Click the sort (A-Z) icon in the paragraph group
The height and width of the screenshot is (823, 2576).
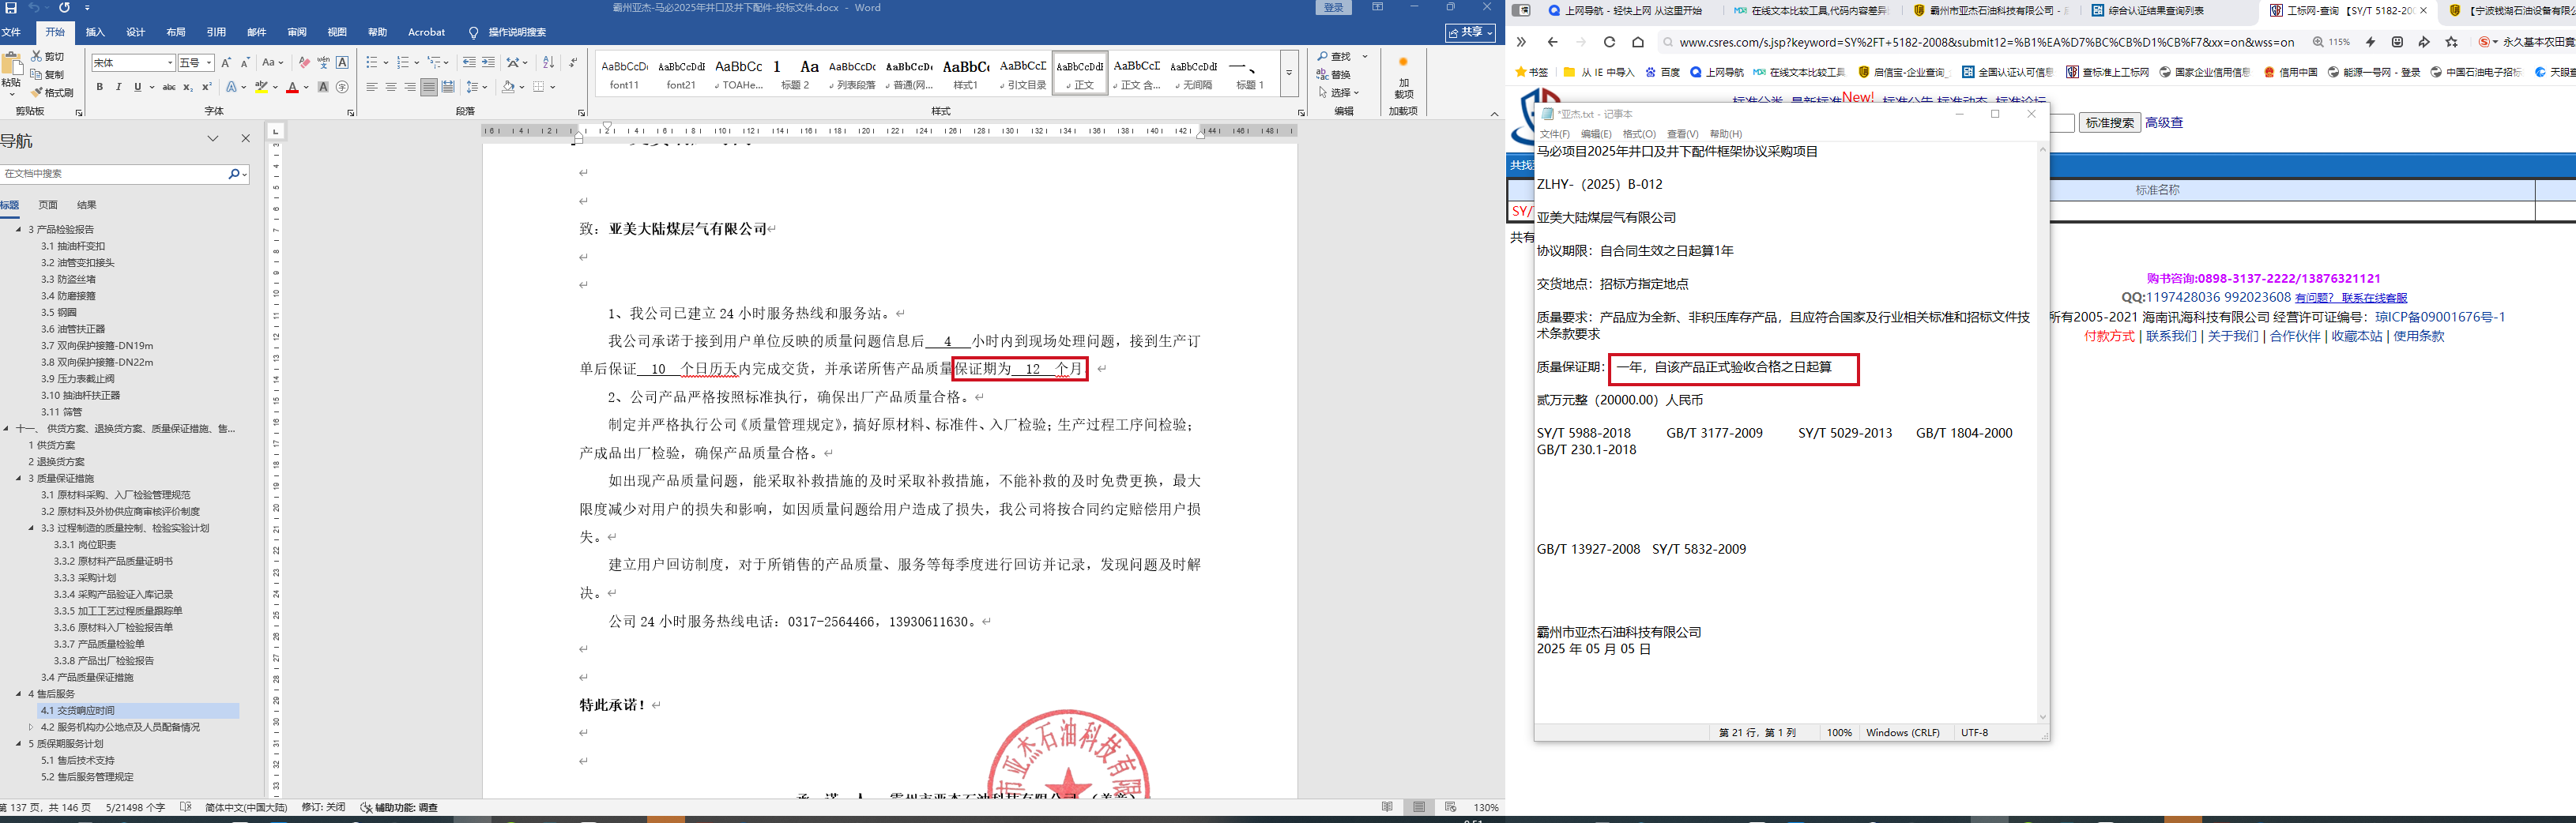(x=548, y=62)
